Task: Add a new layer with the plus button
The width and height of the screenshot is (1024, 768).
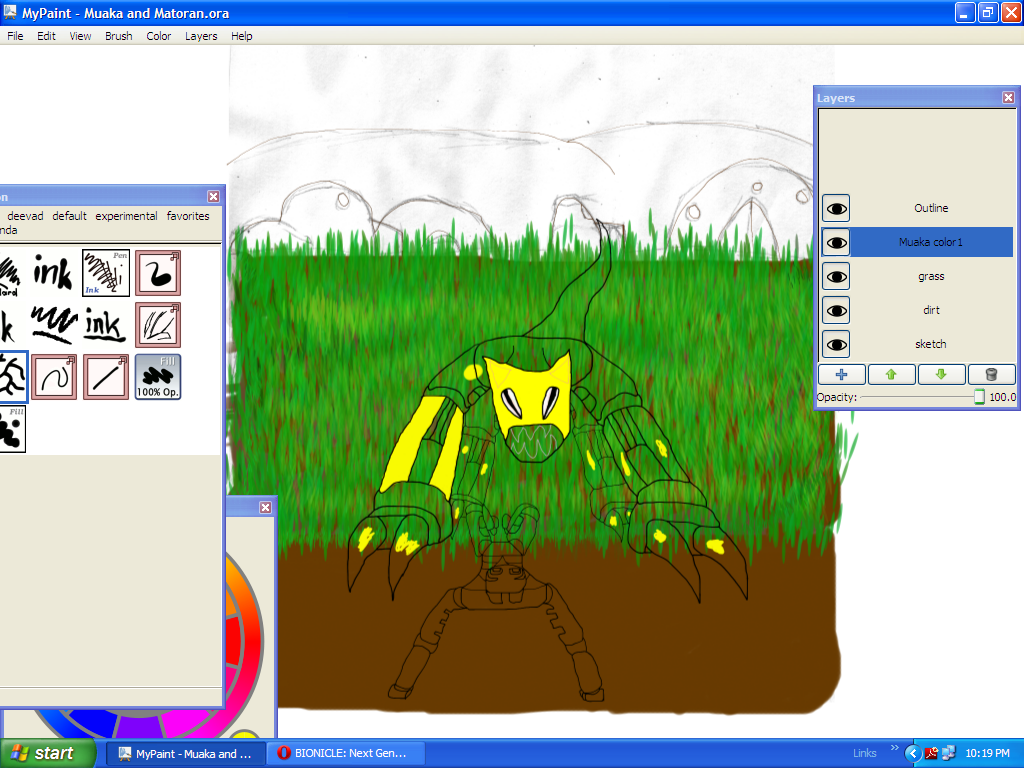Action: point(841,374)
